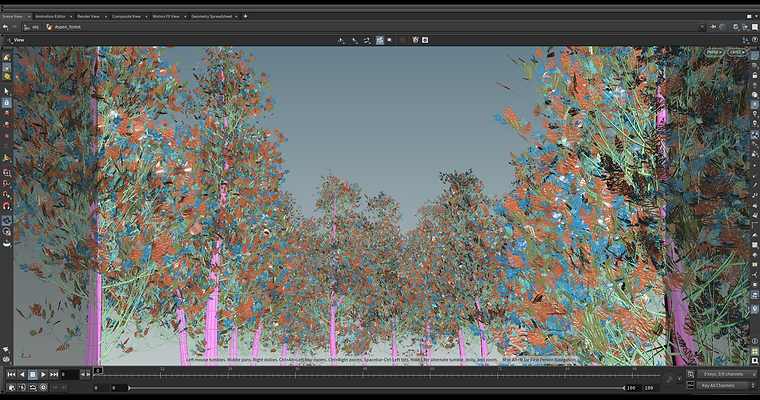This screenshot has width=760, height=400.
Task: Open the Geometry Spreadsheet tab
Action: [x=211, y=16]
